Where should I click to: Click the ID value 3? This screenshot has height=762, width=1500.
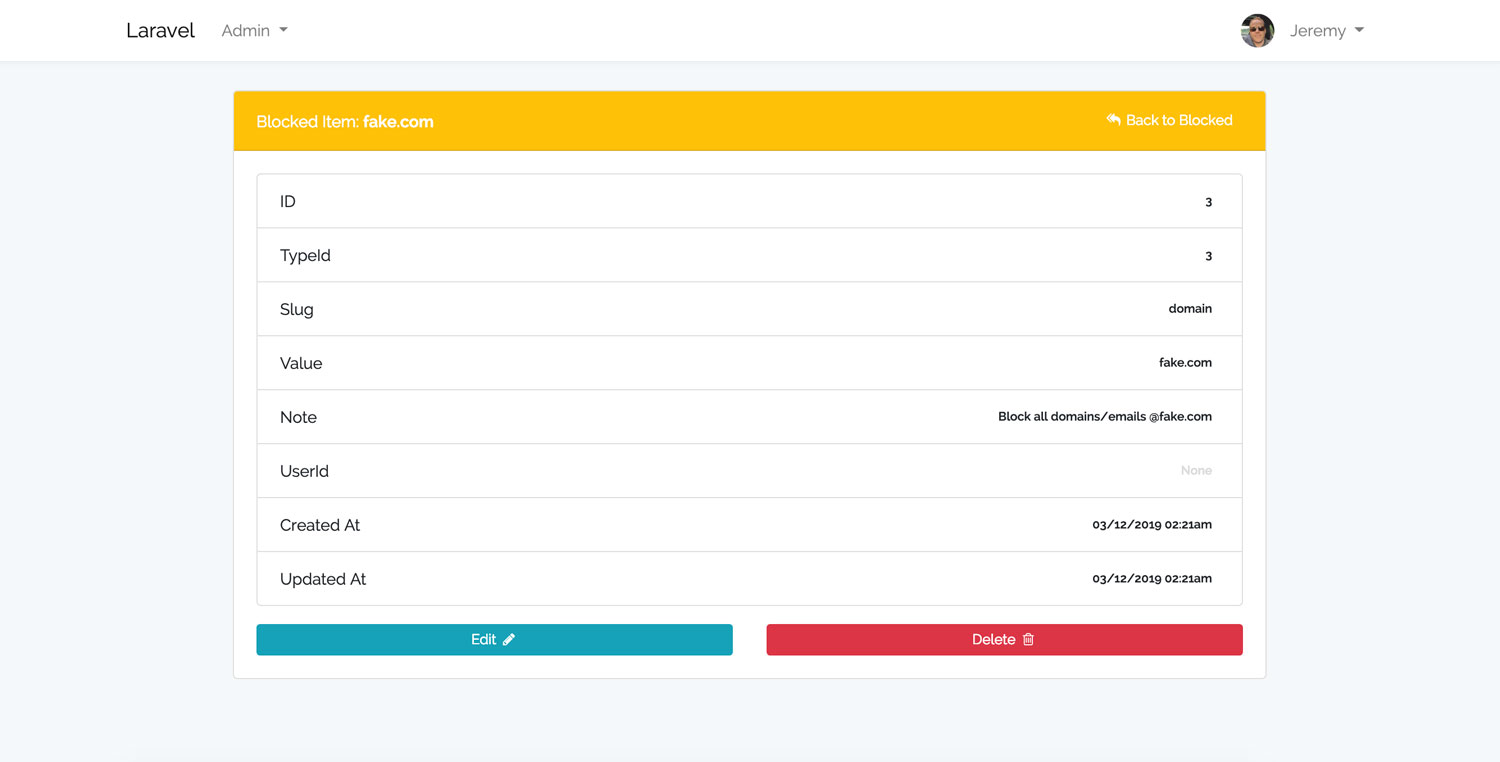pos(1208,202)
